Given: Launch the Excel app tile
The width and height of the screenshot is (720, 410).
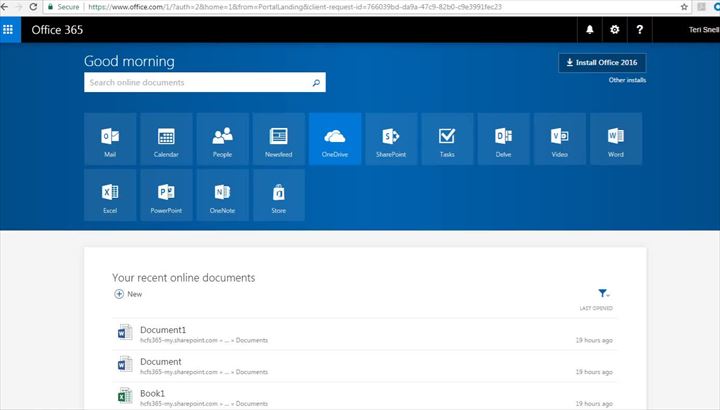Looking at the screenshot, I should [x=110, y=195].
